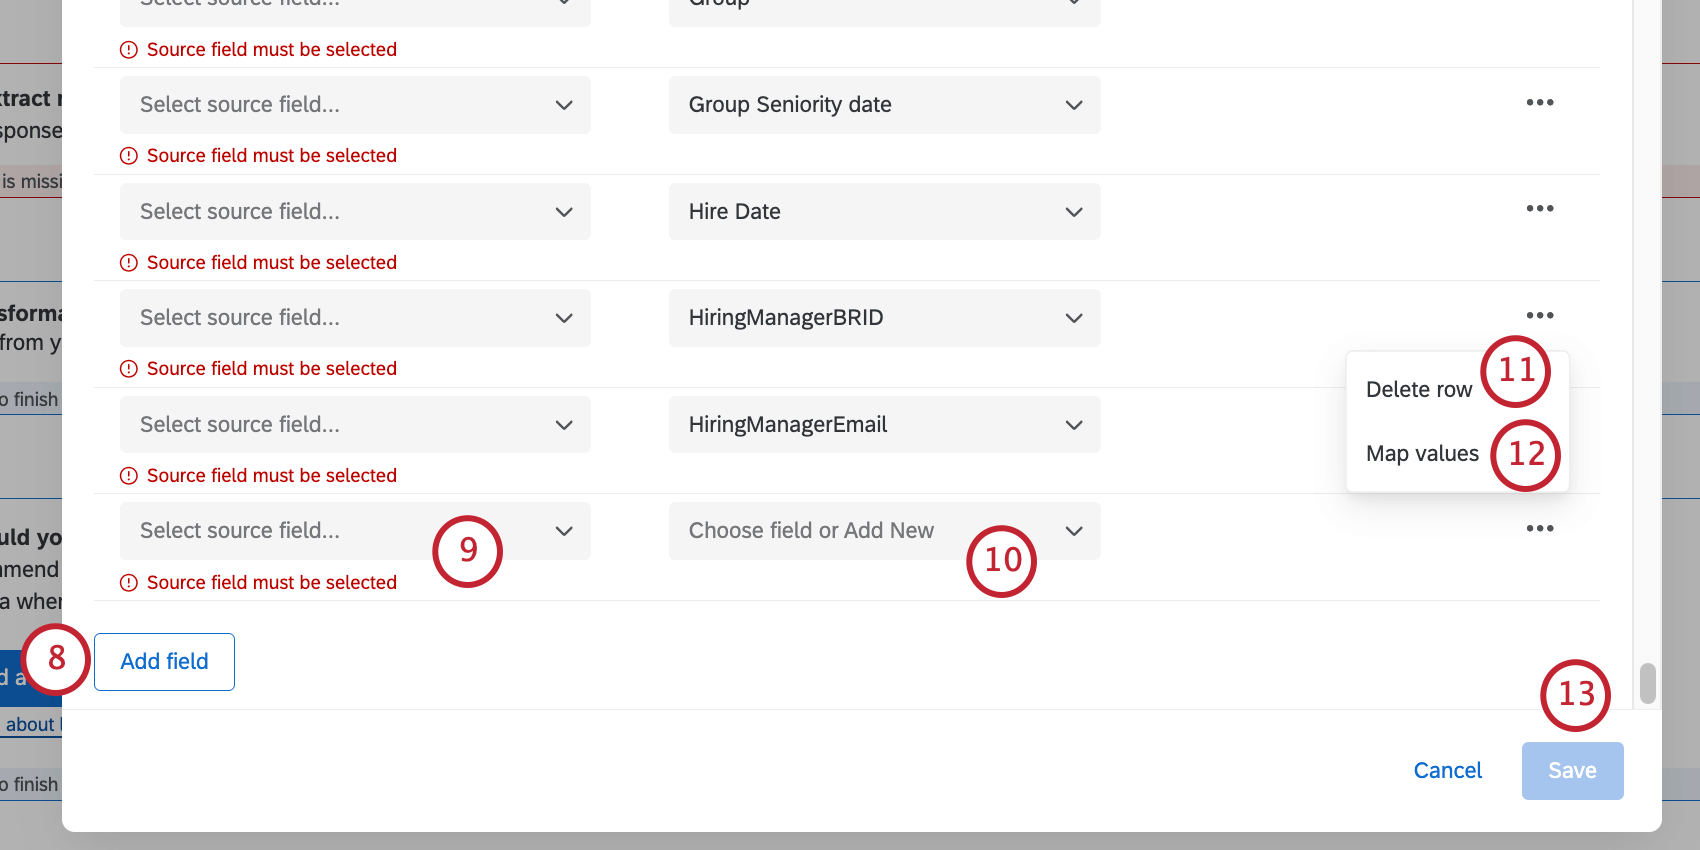This screenshot has width=1700, height=850.
Task: Click error icon beside Hire Date source warning
Action: 128,262
